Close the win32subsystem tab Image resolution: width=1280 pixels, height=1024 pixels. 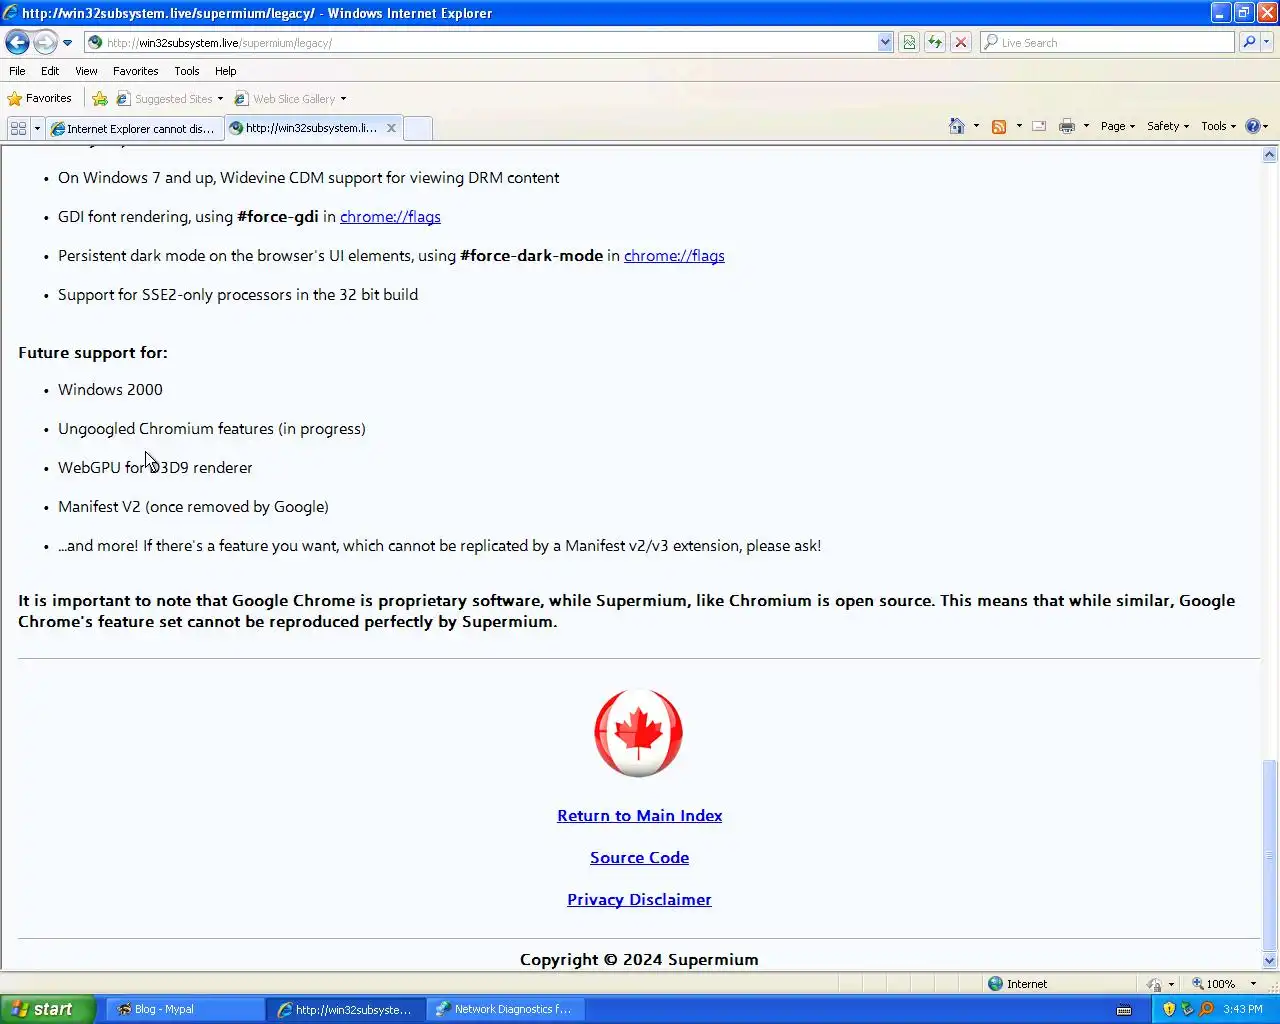[391, 128]
